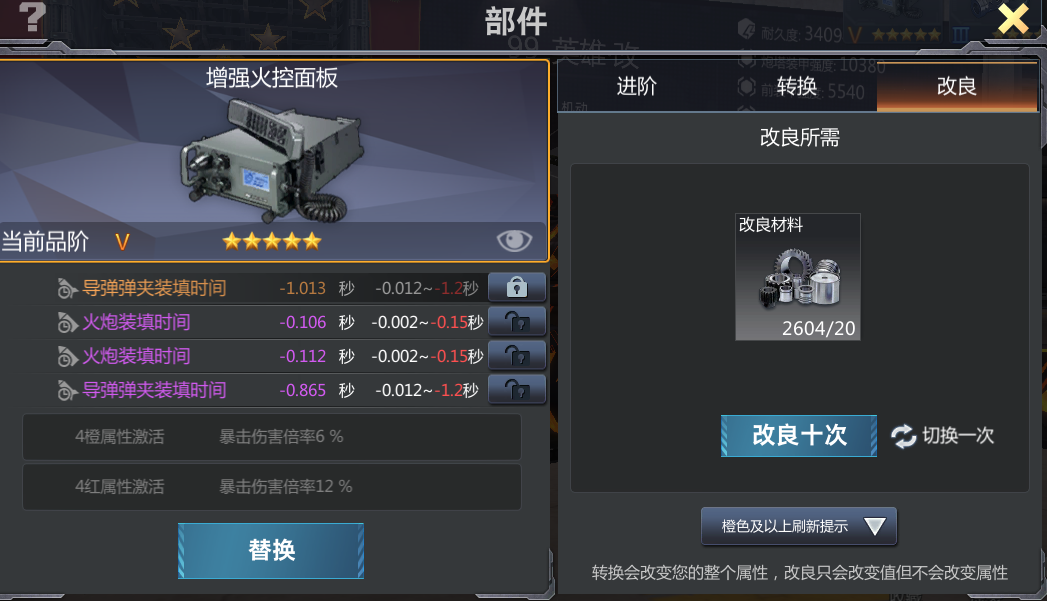Image resolution: width=1047 pixels, height=601 pixels.
Task: Open the 橙色及以上刷新提示 dropdown
Action: point(799,526)
